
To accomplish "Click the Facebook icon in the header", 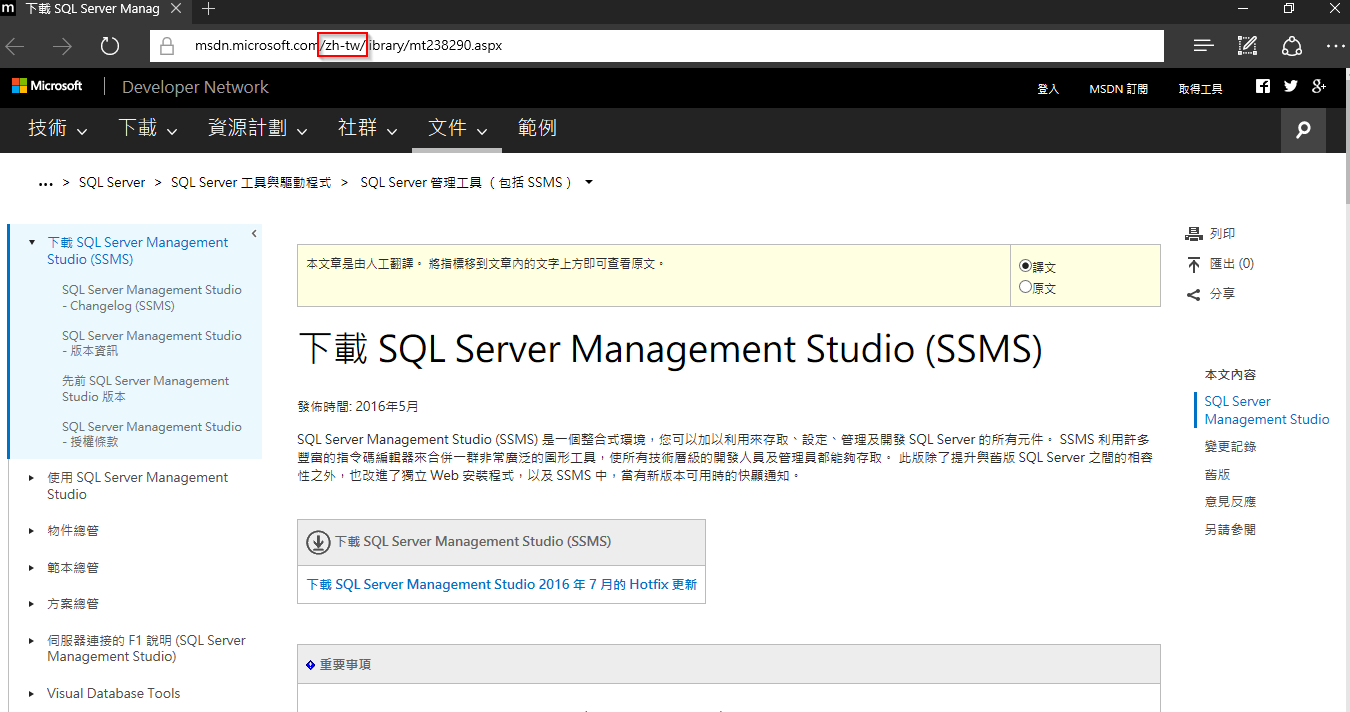I will (1262, 86).
